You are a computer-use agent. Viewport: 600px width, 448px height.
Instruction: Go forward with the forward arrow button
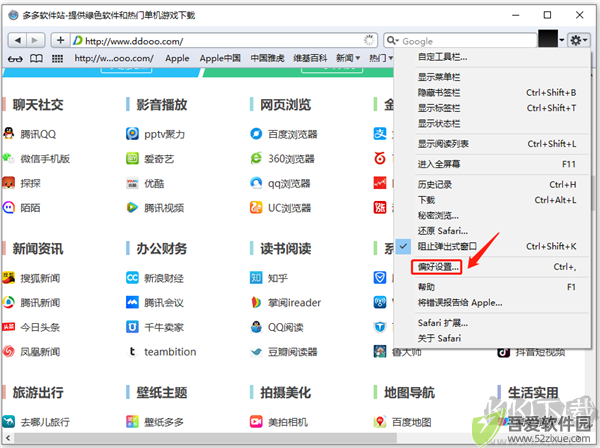[x=35, y=40]
